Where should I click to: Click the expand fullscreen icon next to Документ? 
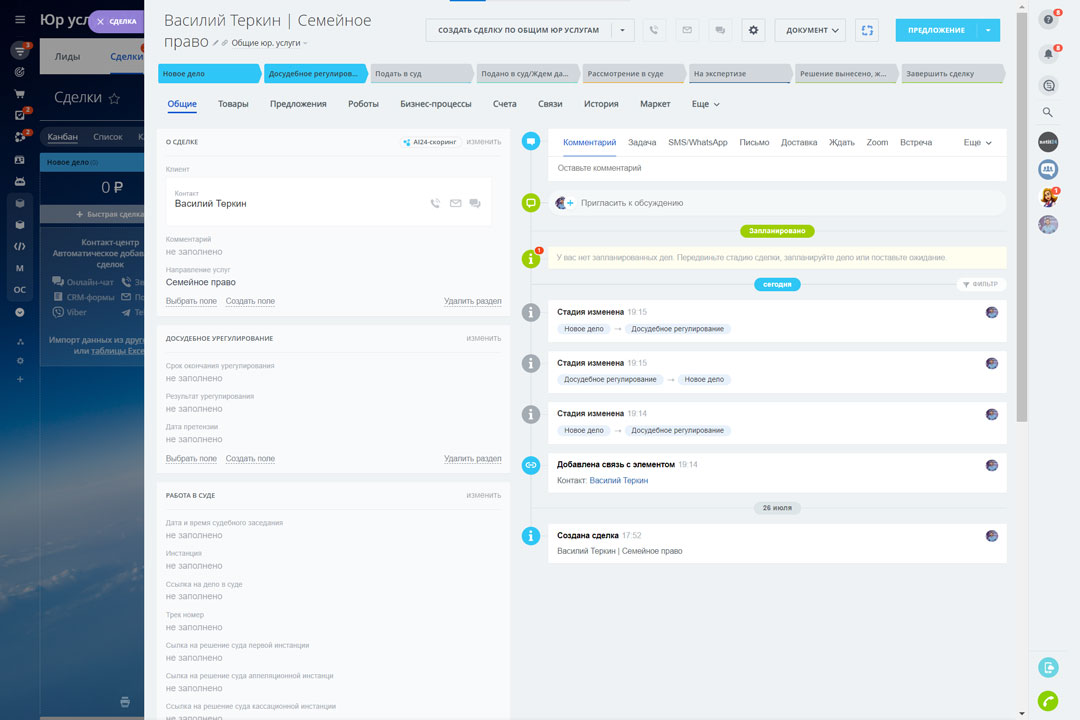pyautogui.click(x=866, y=30)
